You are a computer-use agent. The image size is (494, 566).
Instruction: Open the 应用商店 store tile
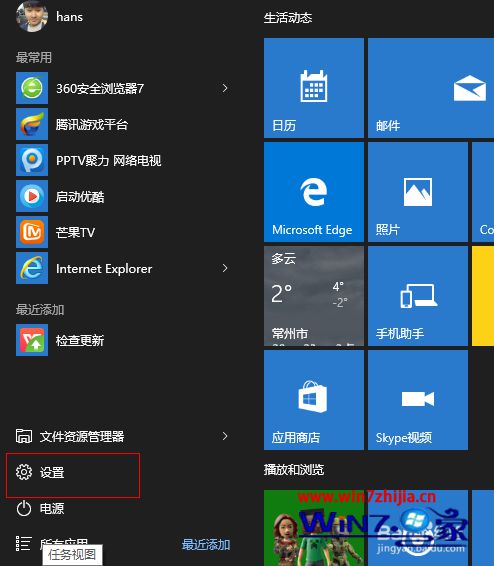pyautogui.click(x=314, y=400)
